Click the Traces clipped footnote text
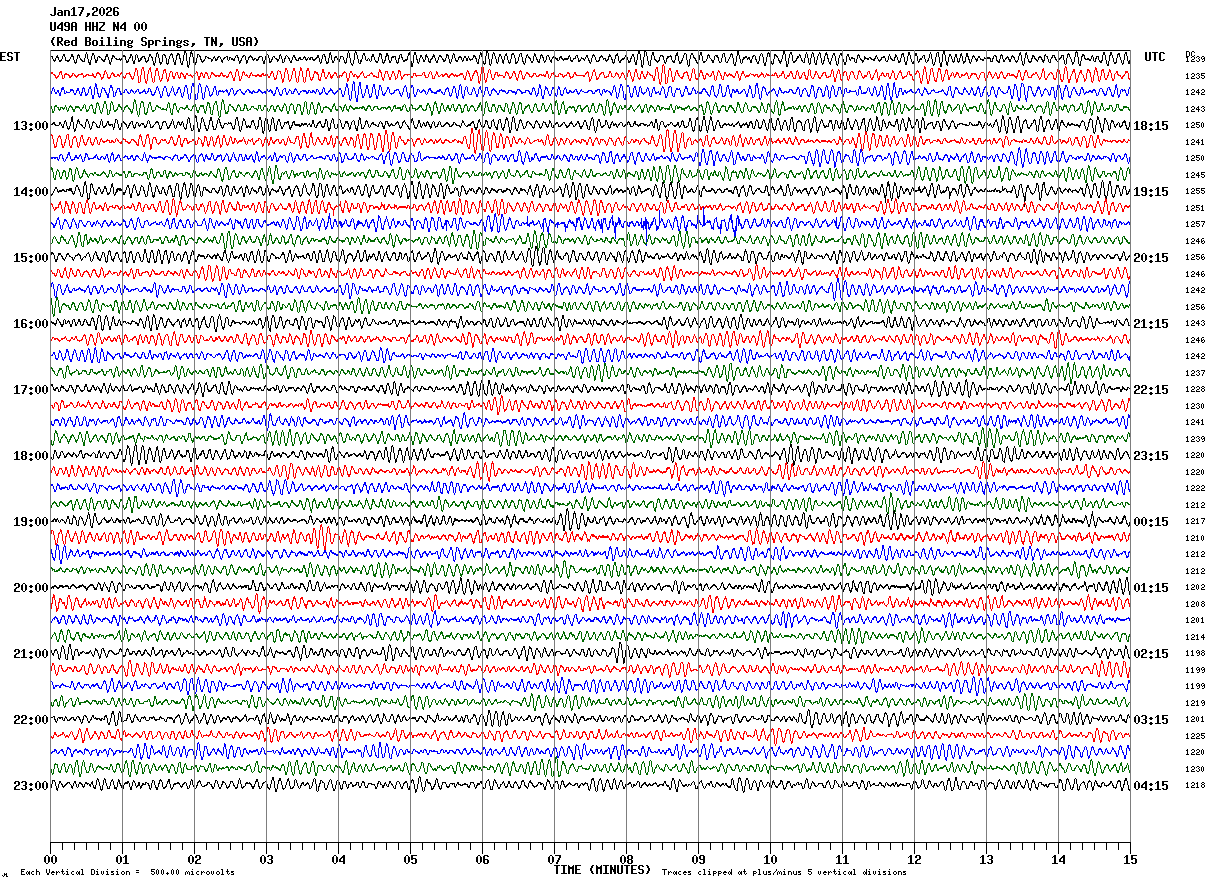Screen dimensions: 1210x886 (x=784, y=873)
